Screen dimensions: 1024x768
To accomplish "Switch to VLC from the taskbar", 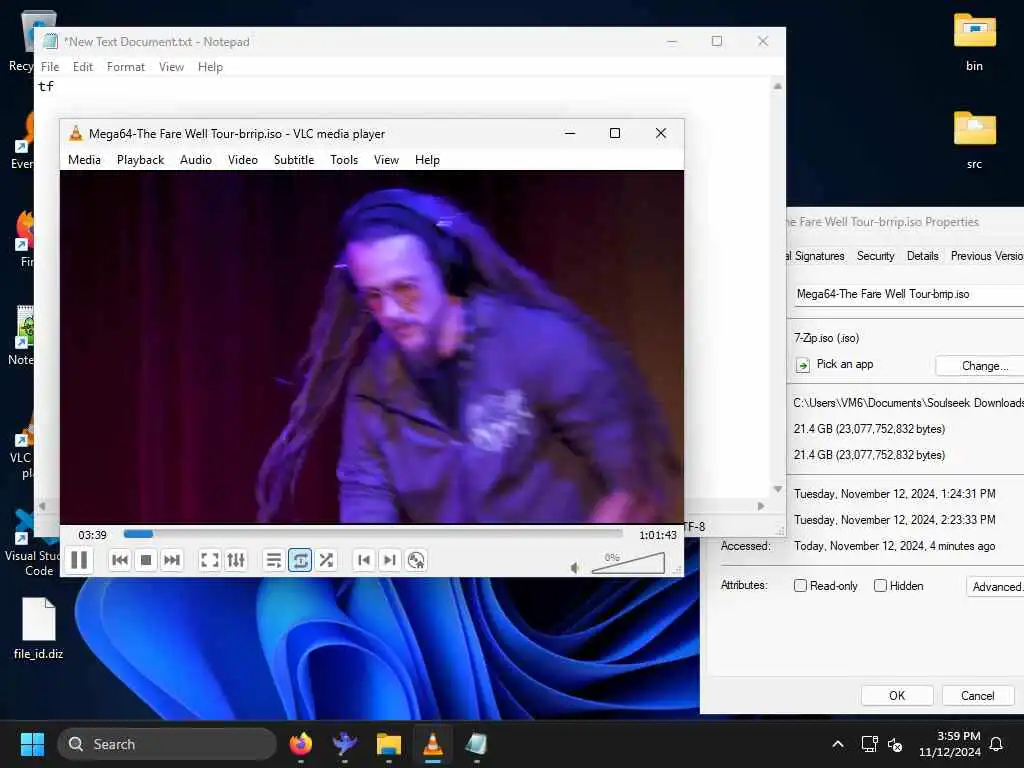I will tap(432, 744).
